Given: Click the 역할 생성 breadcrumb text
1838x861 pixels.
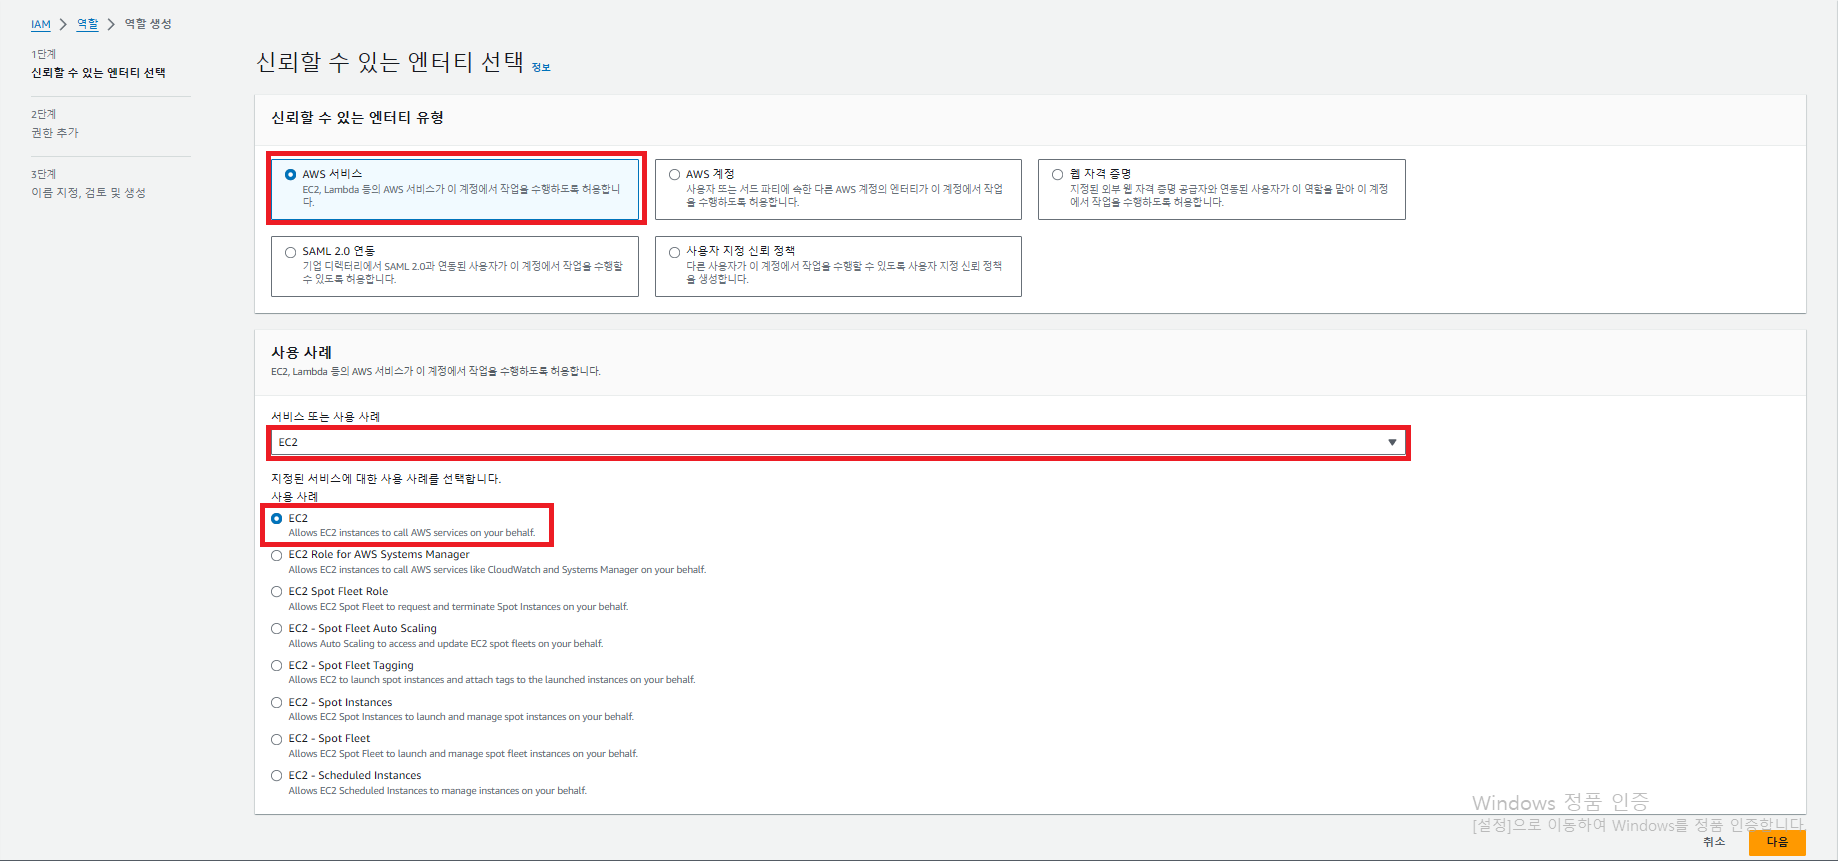Looking at the screenshot, I should pos(148,24).
